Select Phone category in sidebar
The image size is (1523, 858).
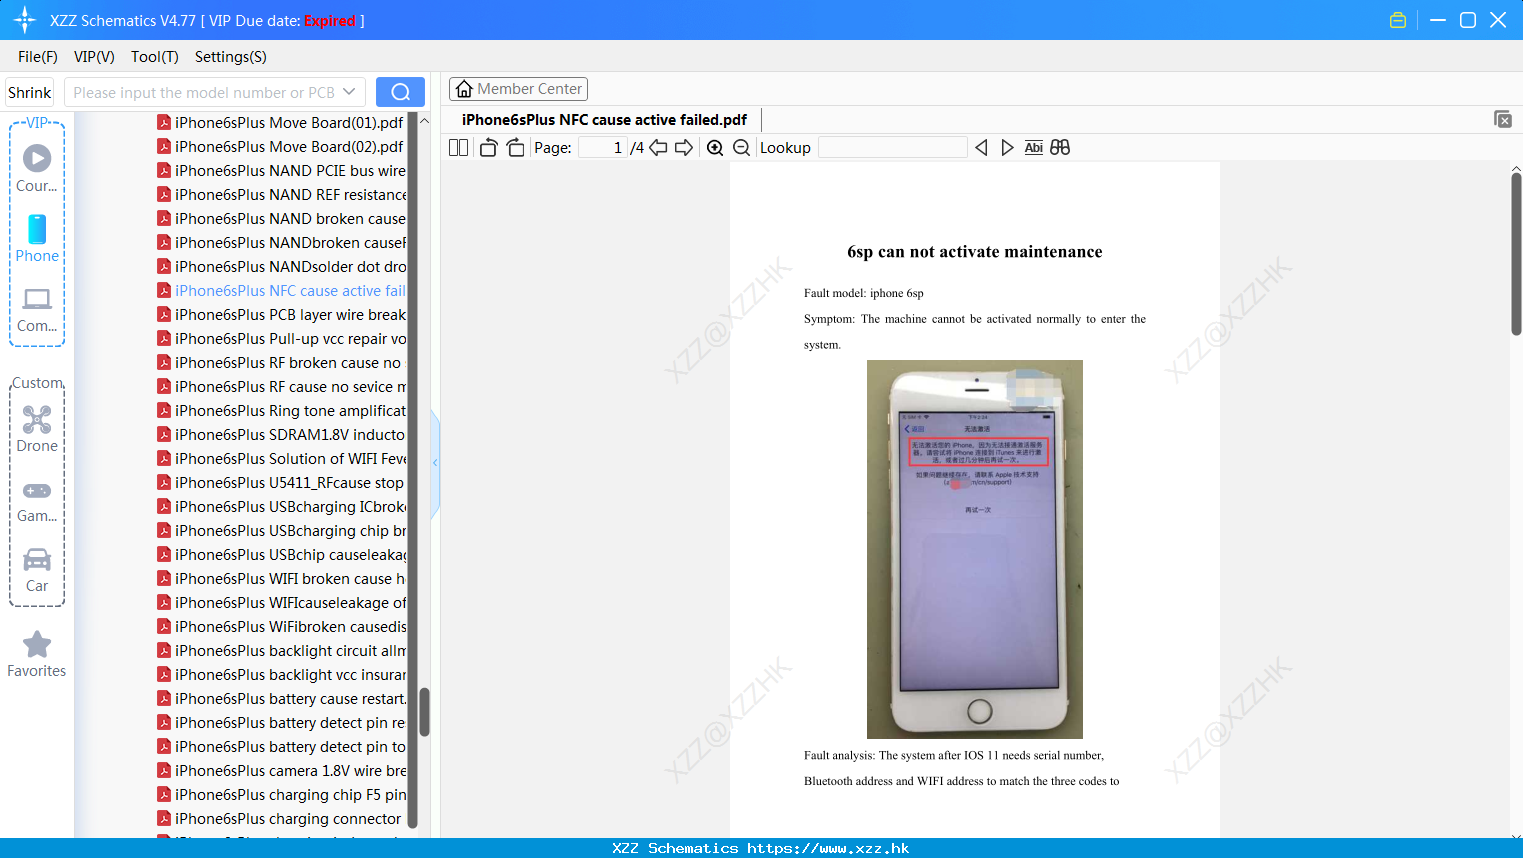click(x=37, y=238)
